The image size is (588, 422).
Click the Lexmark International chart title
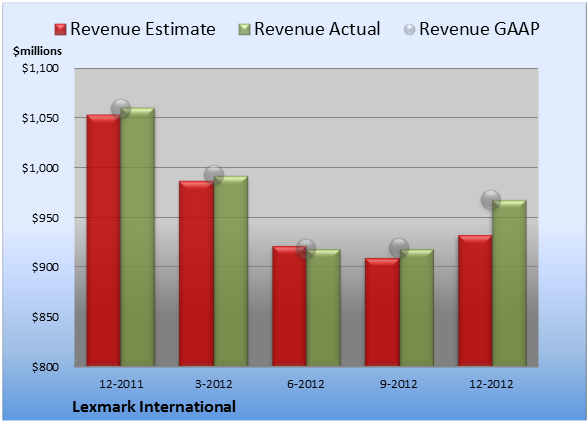154,407
